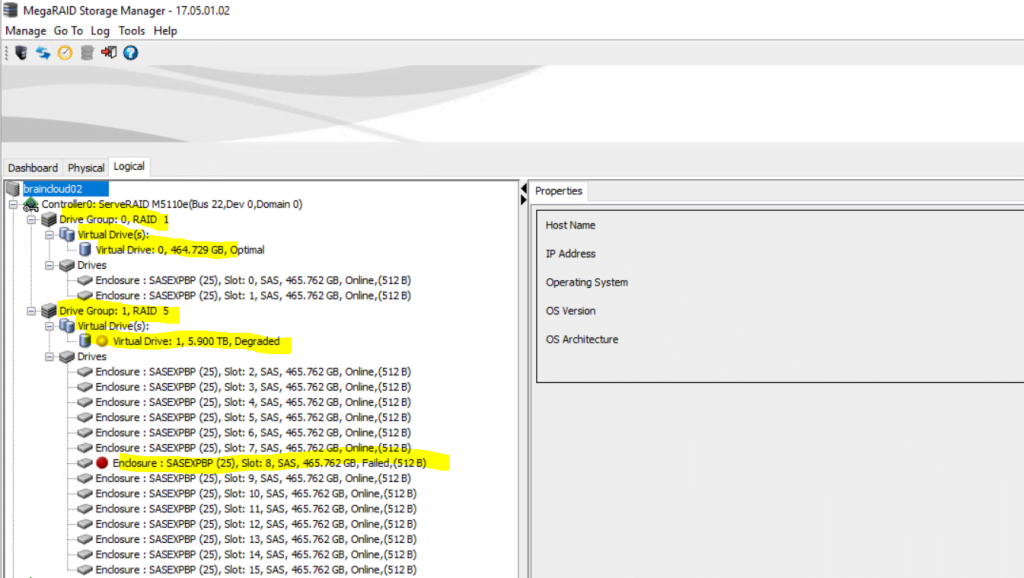Select the Slot 3 drive row
Screen dimensions: 1024x578
(x=253, y=387)
